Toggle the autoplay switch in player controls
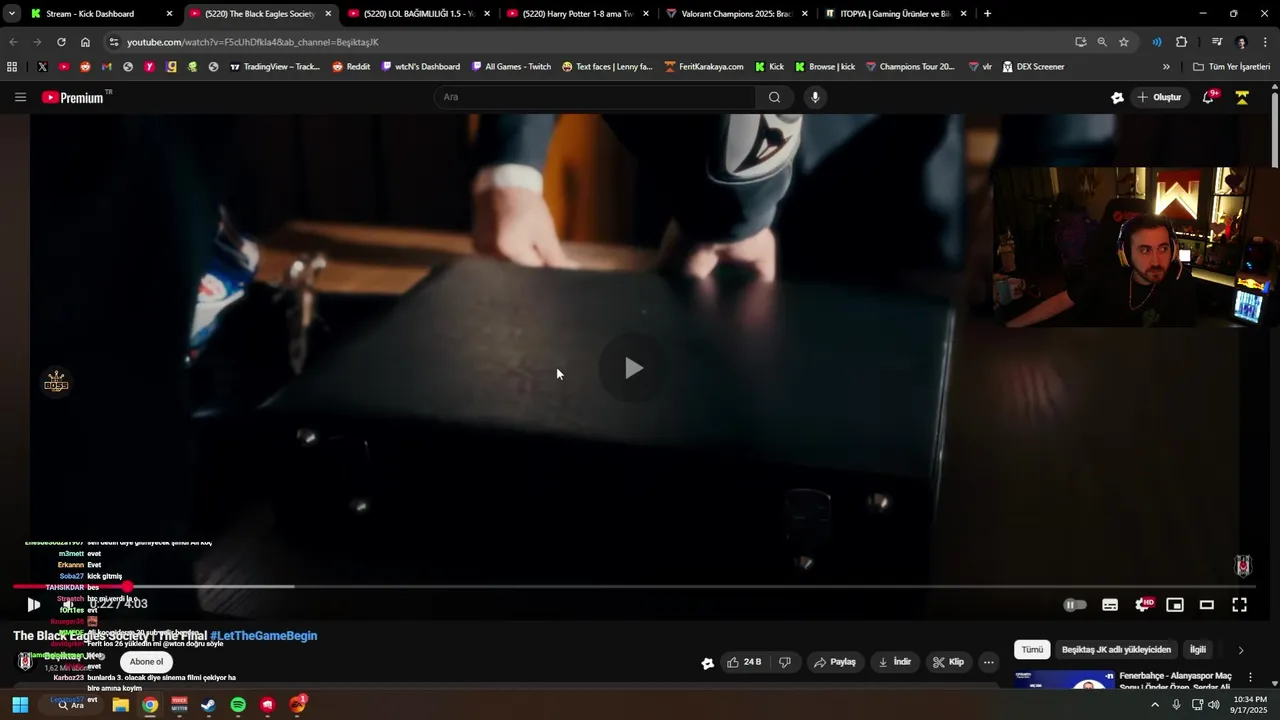 tap(1075, 604)
